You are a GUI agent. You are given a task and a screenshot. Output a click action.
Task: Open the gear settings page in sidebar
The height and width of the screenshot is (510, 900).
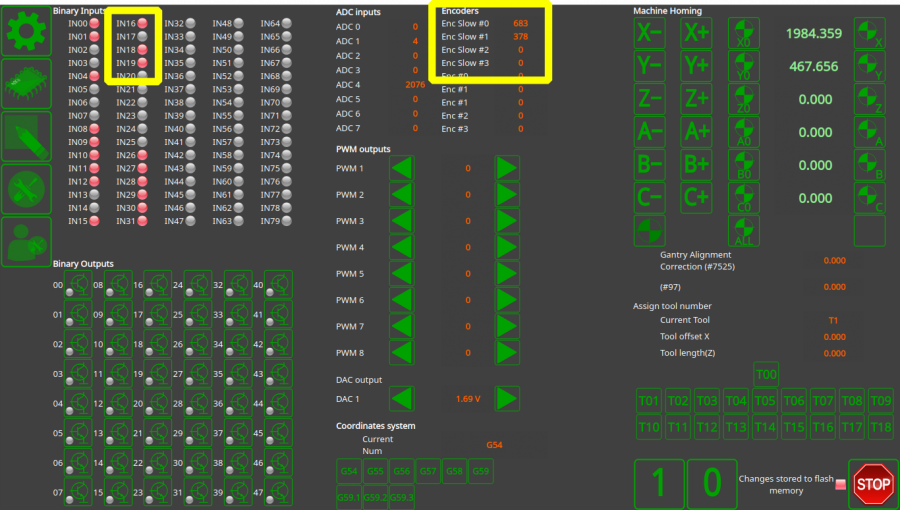[x=26, y=31]
